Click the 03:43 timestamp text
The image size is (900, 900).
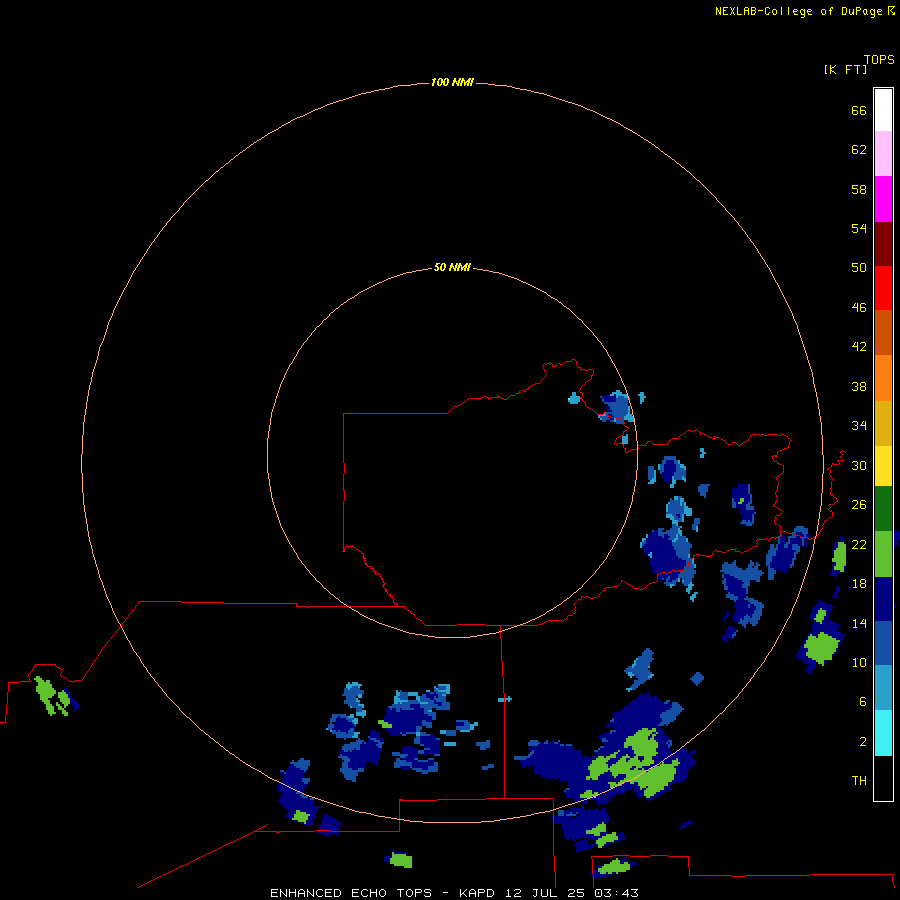pos(616,893)
